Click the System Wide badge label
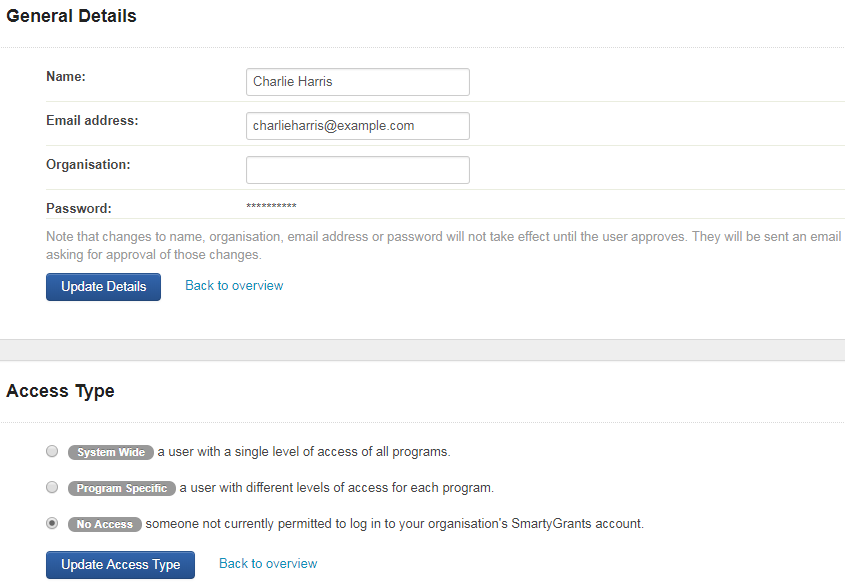 click(111, 452)
